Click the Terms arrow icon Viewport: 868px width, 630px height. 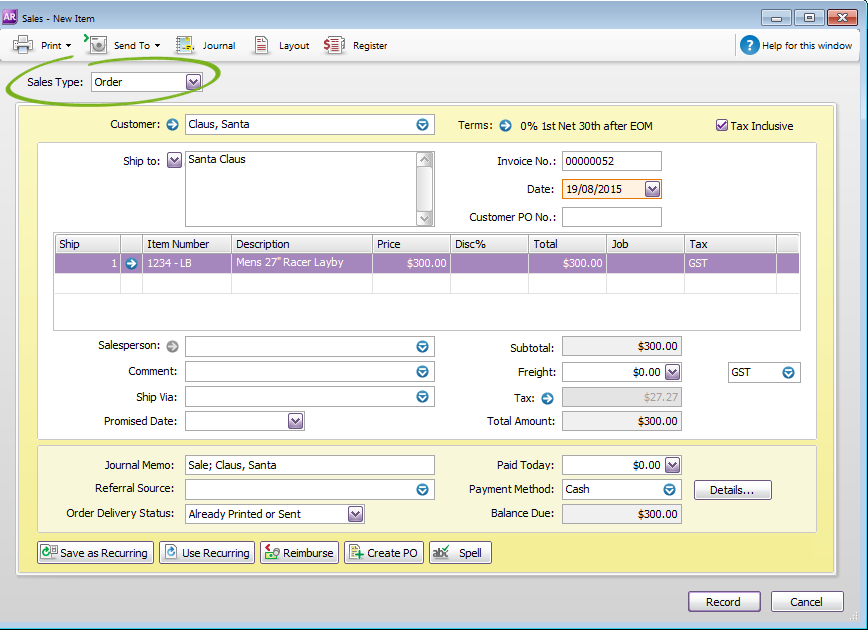[505, 125]
